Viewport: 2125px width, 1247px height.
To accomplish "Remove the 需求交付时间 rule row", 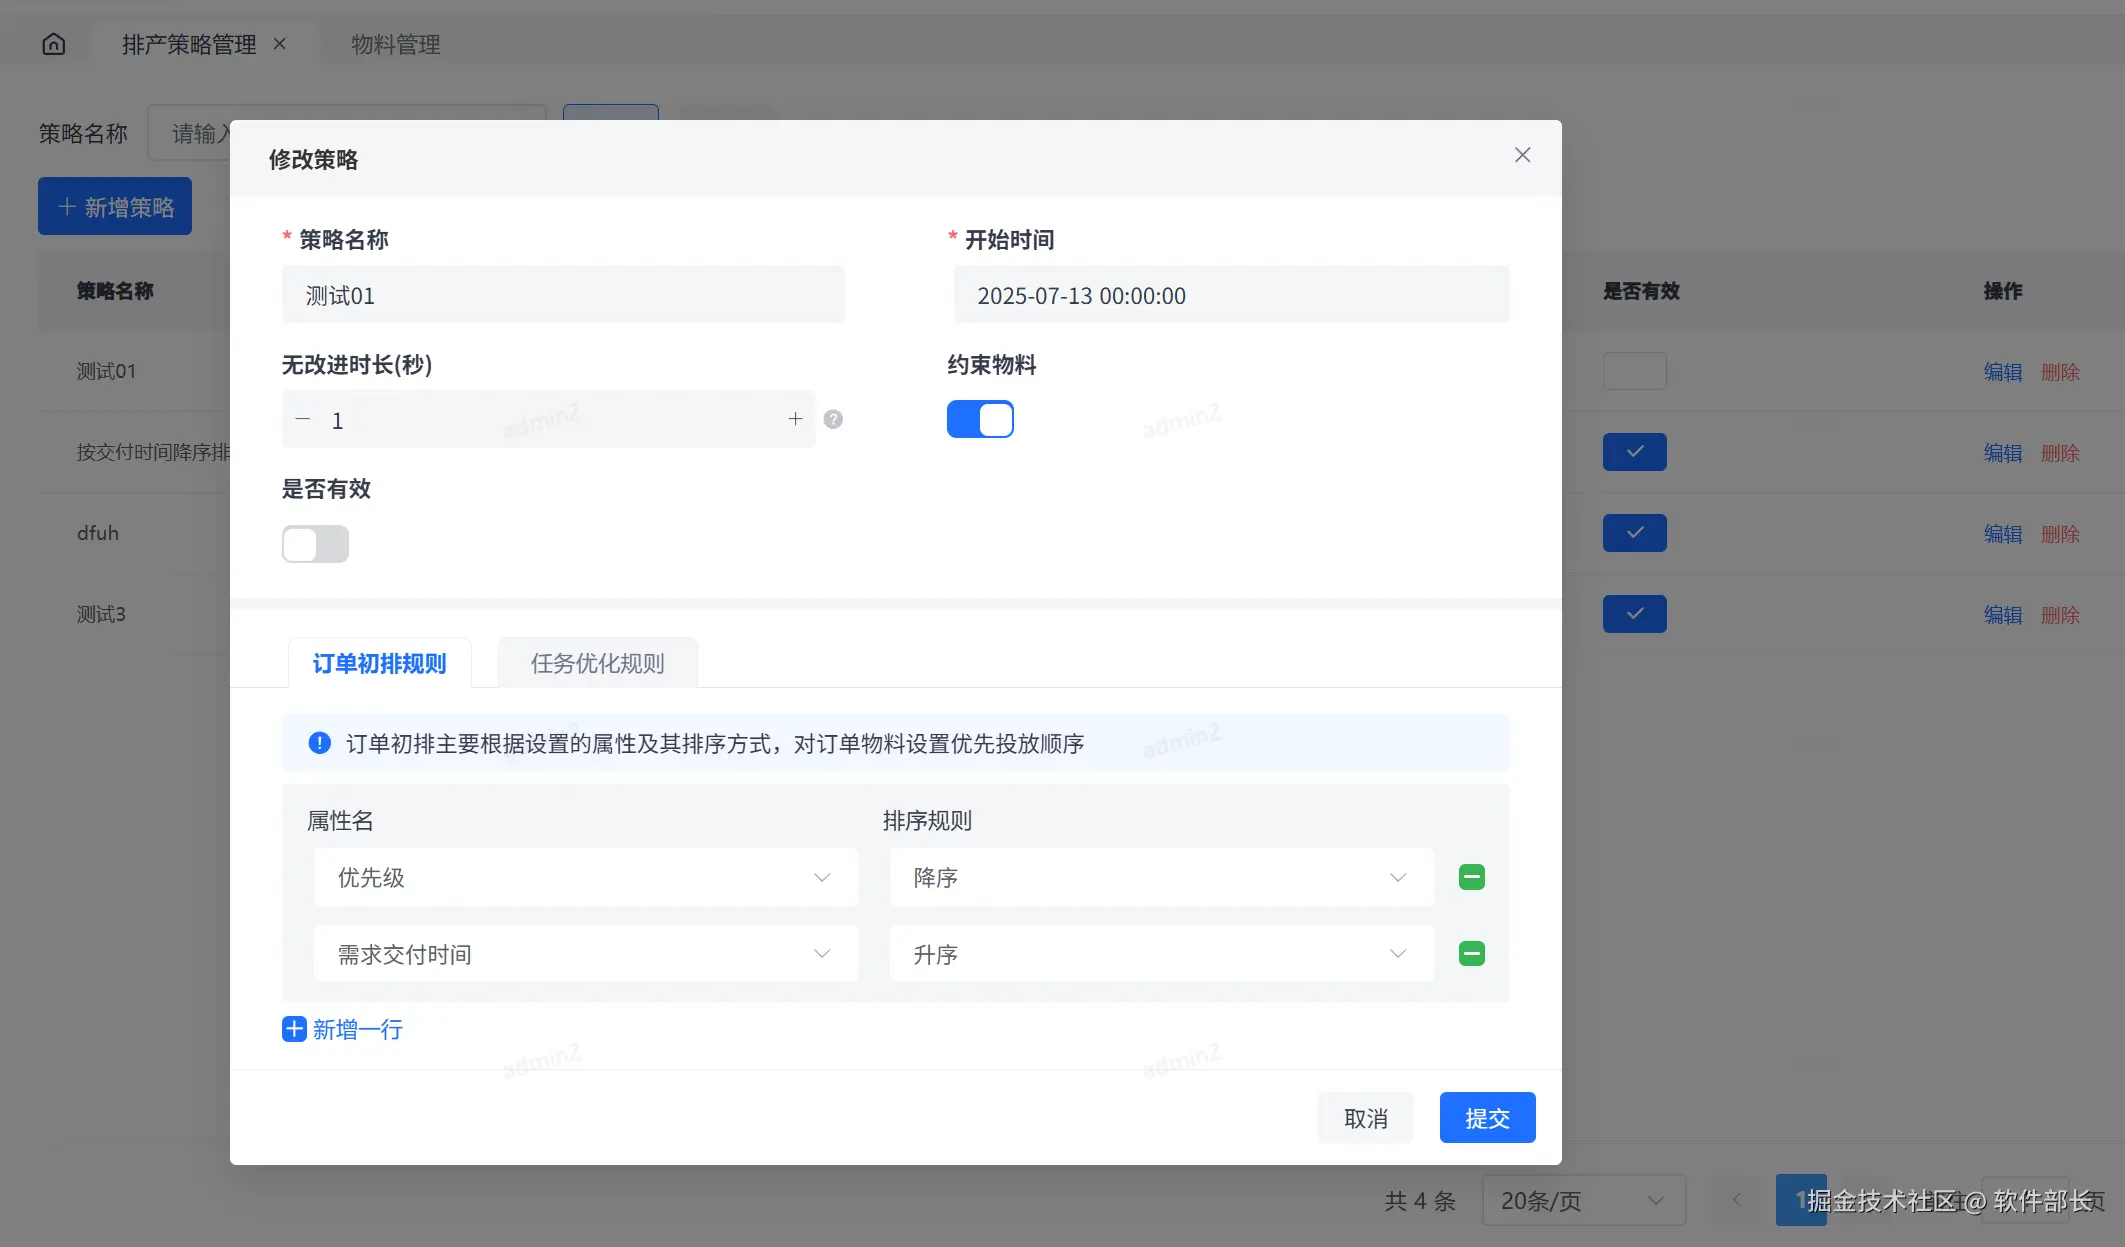I will tap(1471, 954).
